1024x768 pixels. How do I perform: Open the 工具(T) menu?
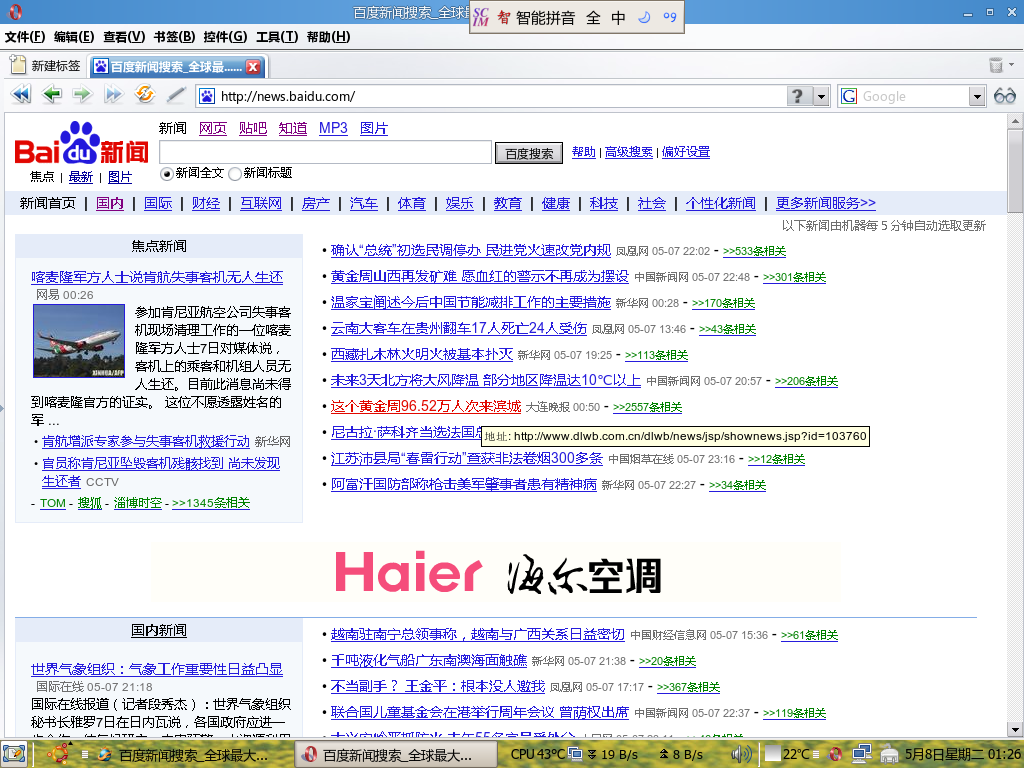[277, 37]
